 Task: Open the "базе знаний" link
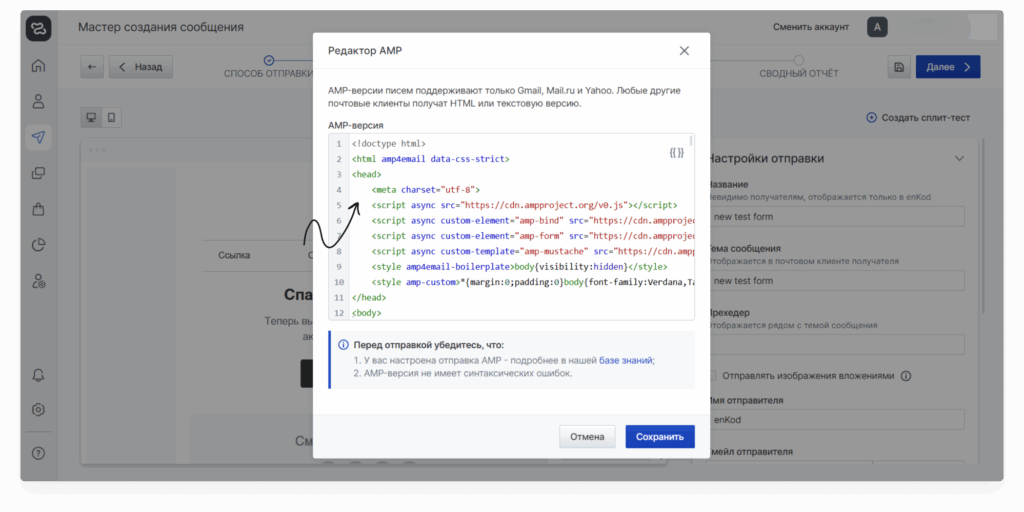[626, 360]
